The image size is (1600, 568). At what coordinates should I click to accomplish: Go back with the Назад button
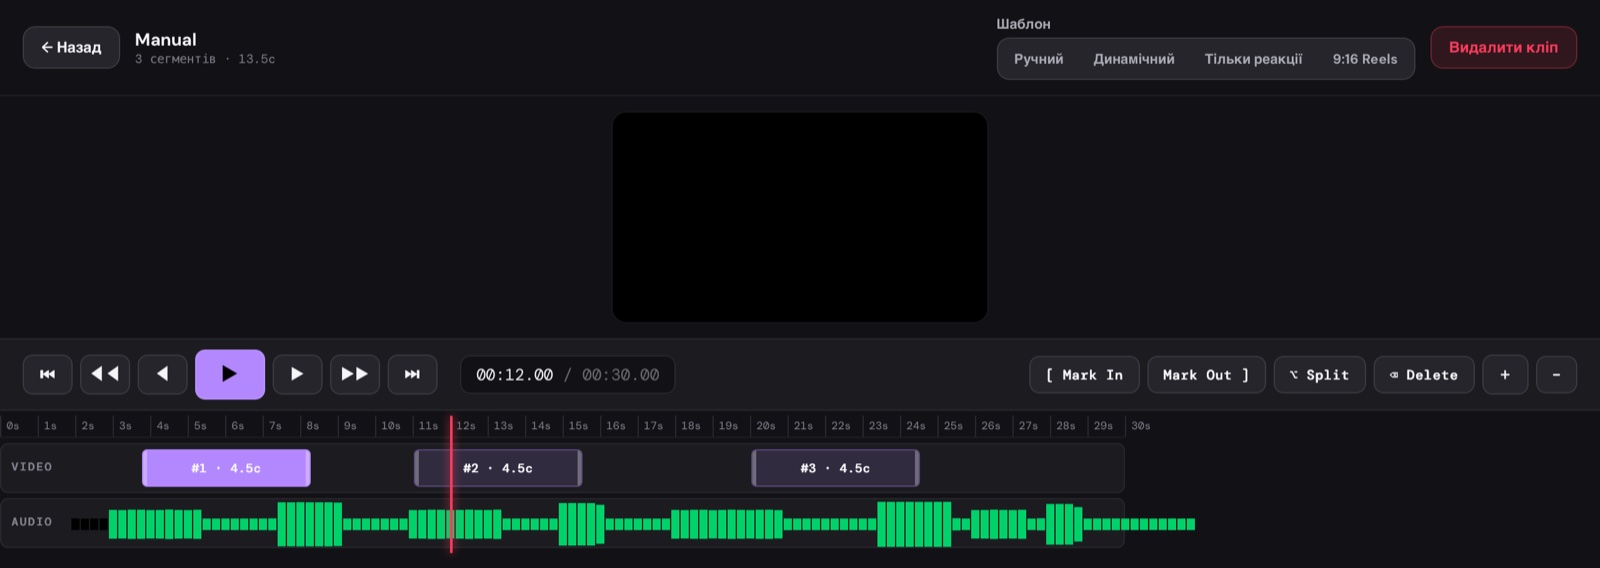[x=71, y=48]
